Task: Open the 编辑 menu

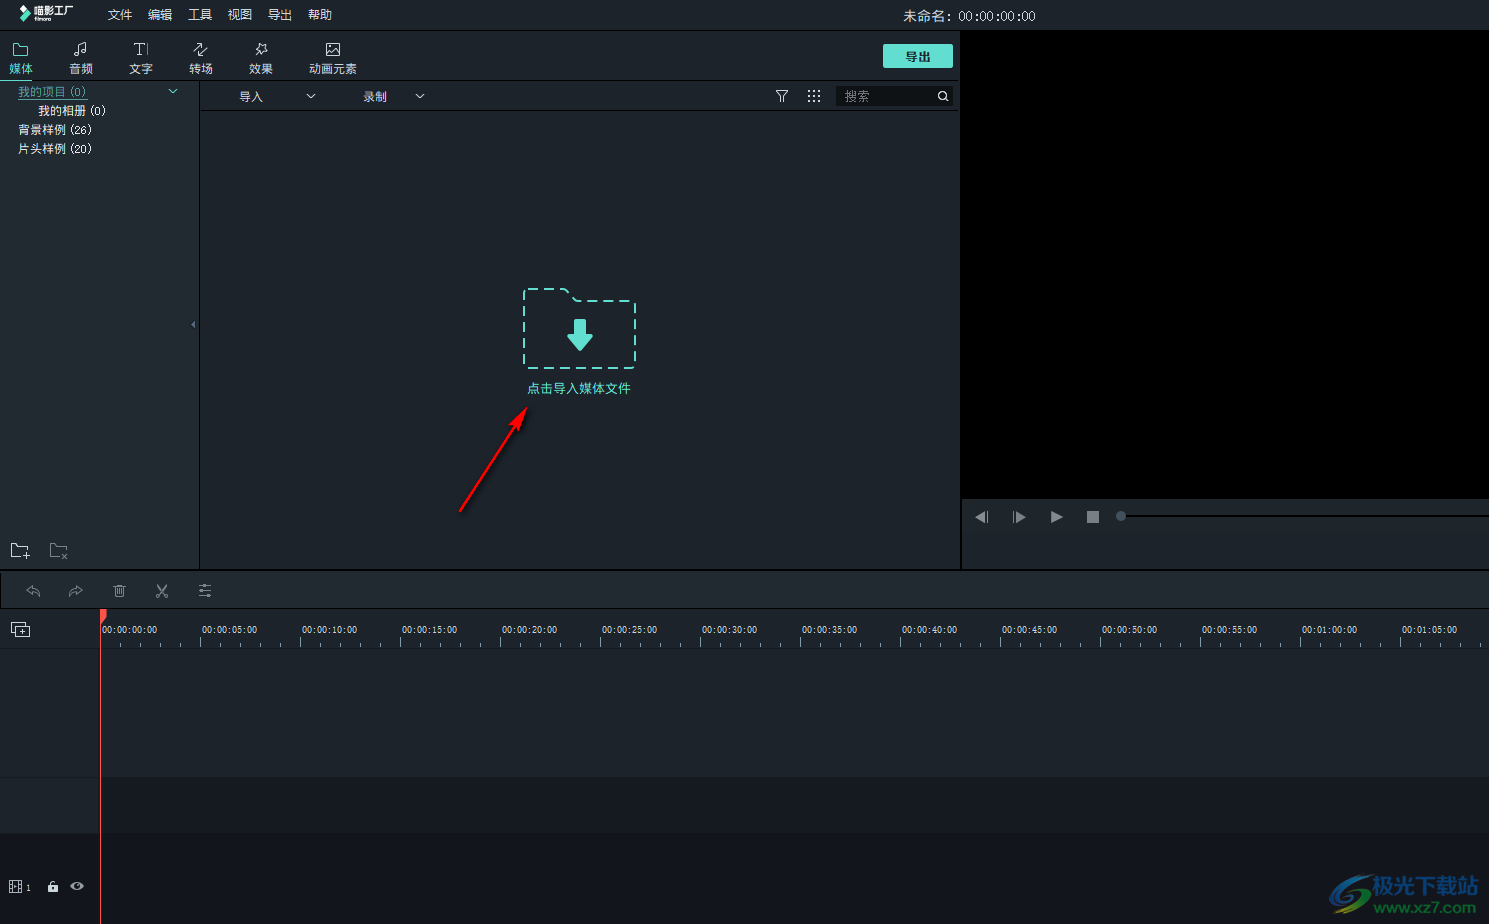Action: click(160, 15)
